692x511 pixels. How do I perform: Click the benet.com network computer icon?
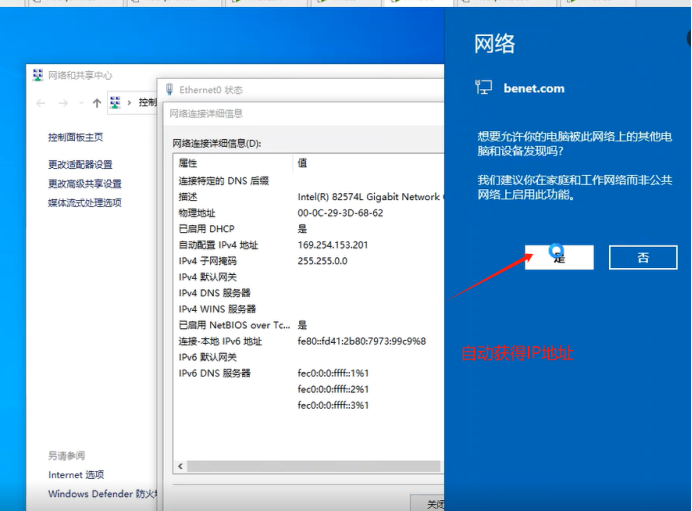[x=484, y=87]
